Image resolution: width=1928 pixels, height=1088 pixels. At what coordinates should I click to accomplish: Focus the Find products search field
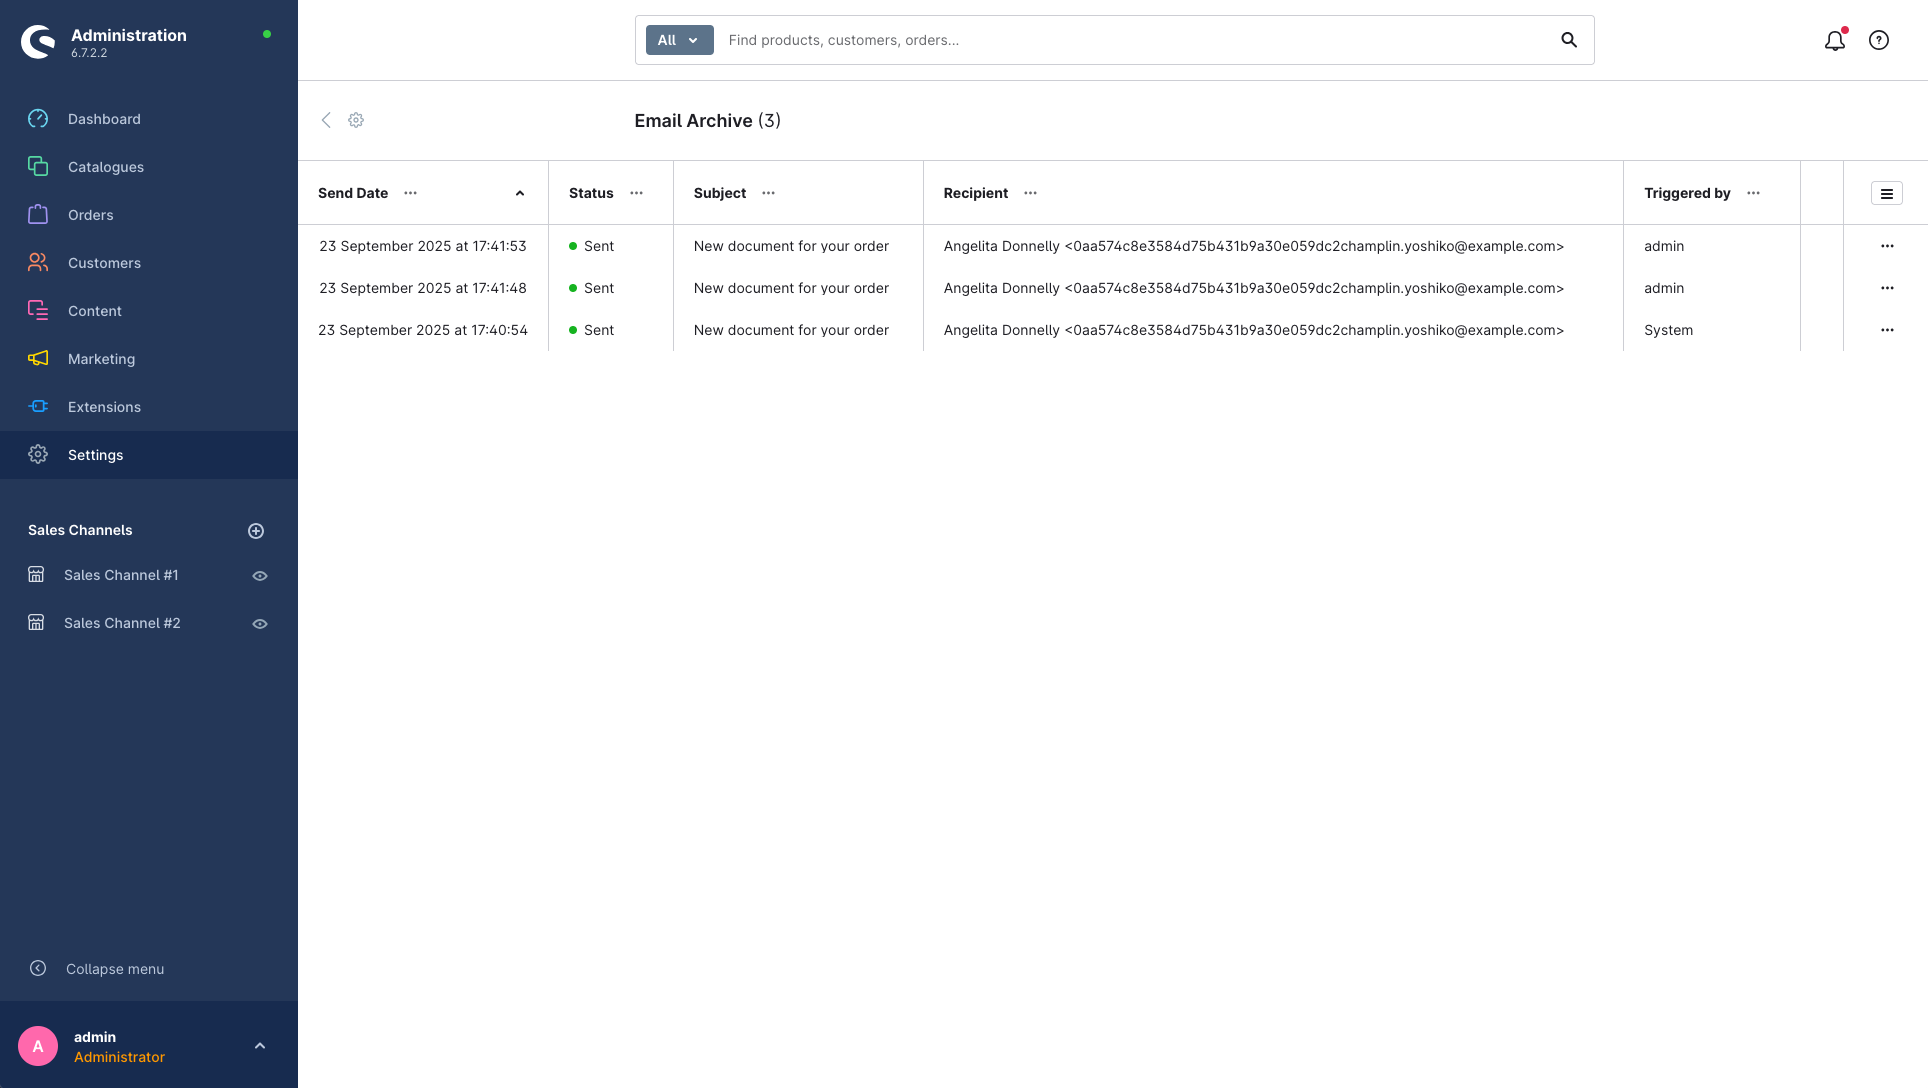[1130, 40]
